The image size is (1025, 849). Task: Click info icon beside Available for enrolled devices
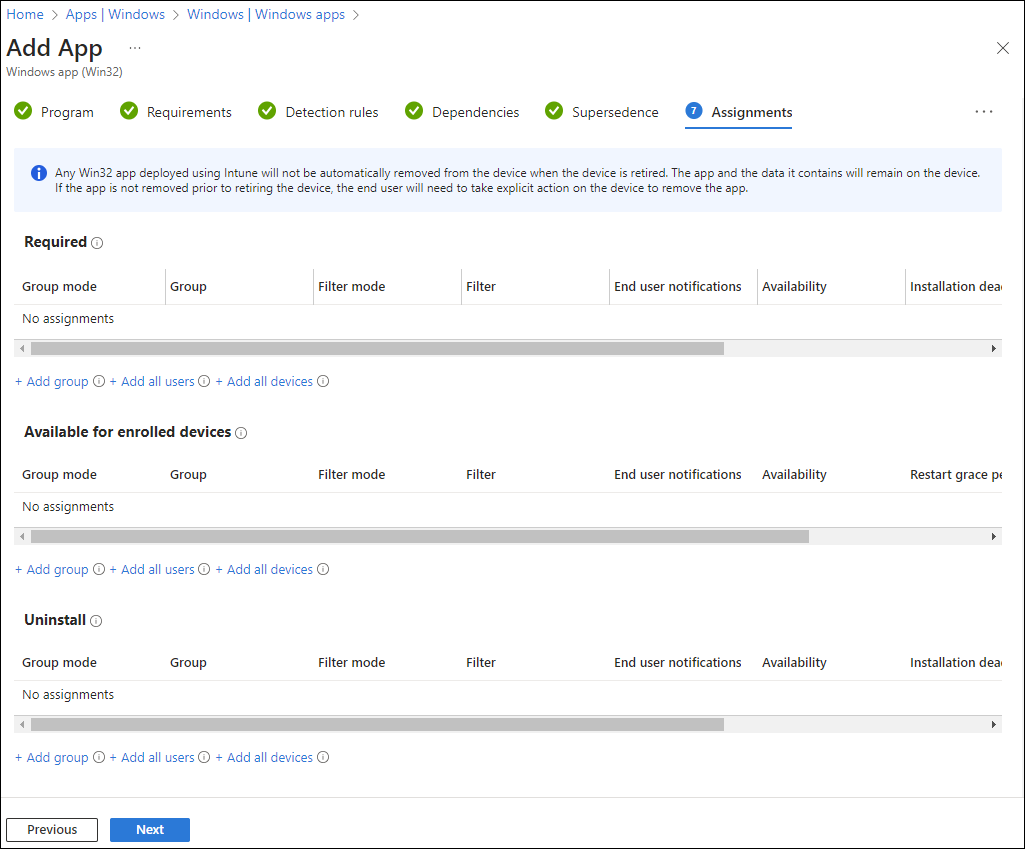coord(241,433)
